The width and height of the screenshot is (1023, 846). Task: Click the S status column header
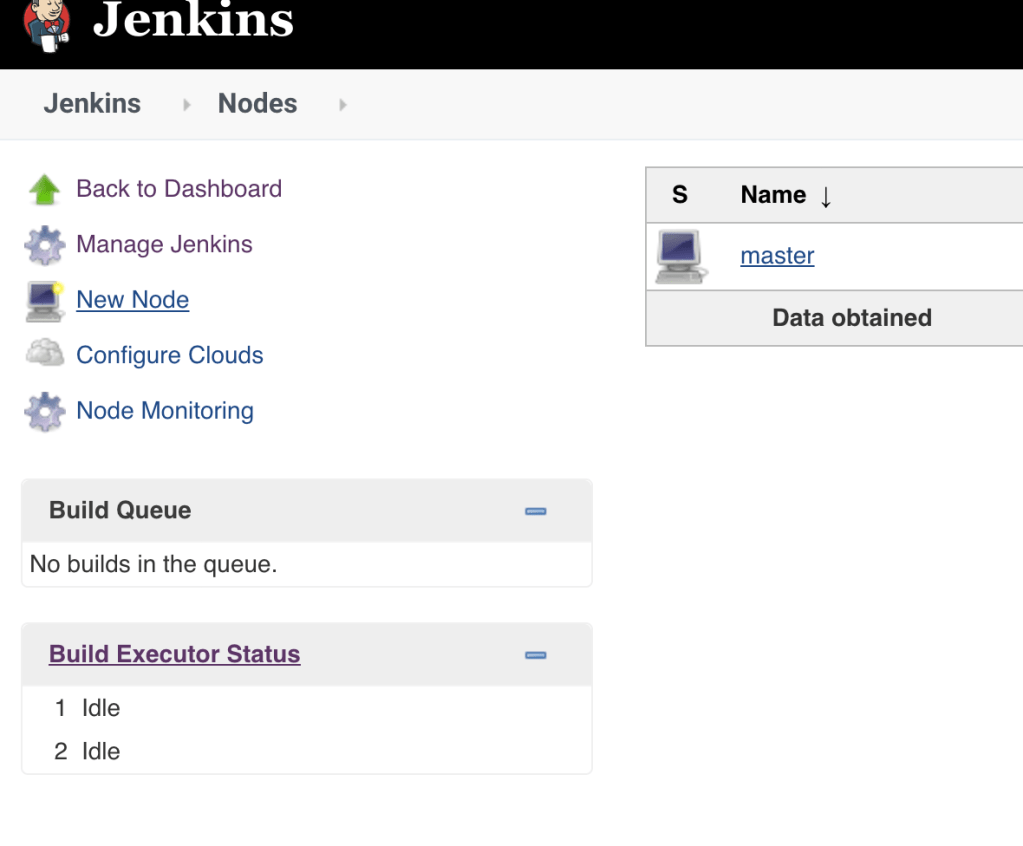pos(680,195)
